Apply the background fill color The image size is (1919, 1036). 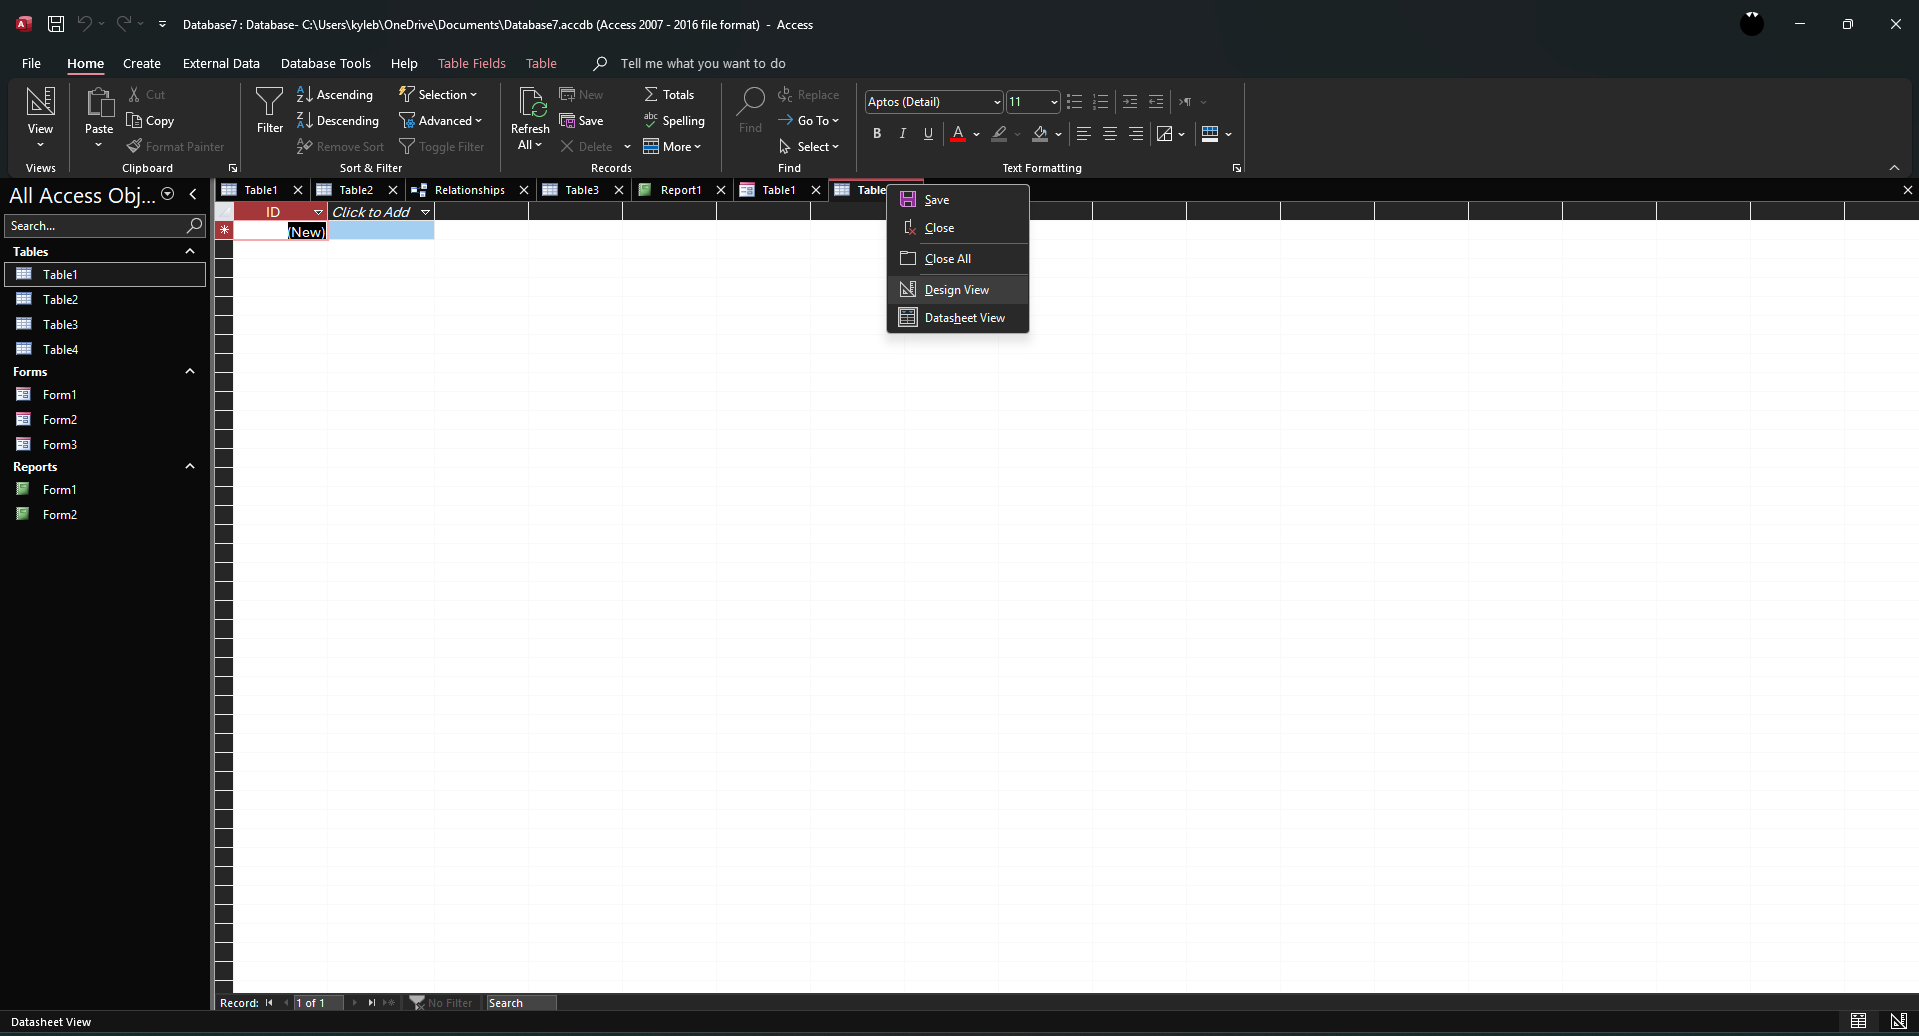click(x=1040, y=133)
